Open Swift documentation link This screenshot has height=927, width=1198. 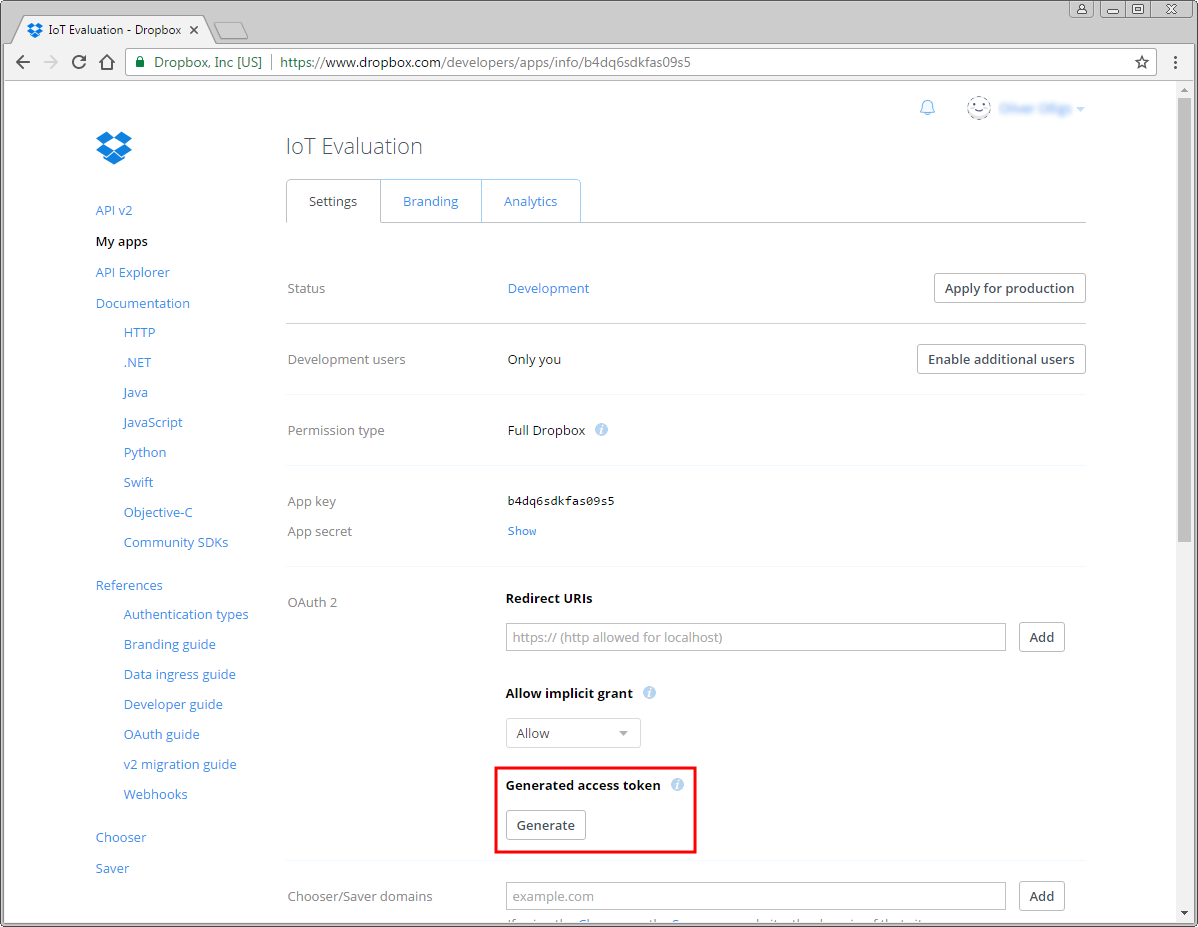tap(138, 482)
